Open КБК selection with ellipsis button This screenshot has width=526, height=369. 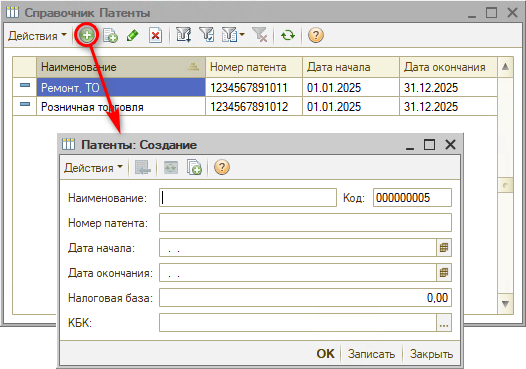[444, 322]
